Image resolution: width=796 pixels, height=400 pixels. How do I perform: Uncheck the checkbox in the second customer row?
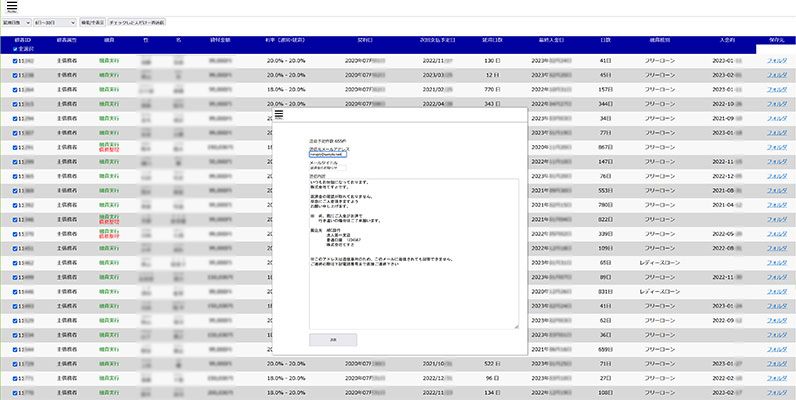[x=15, y=74]
